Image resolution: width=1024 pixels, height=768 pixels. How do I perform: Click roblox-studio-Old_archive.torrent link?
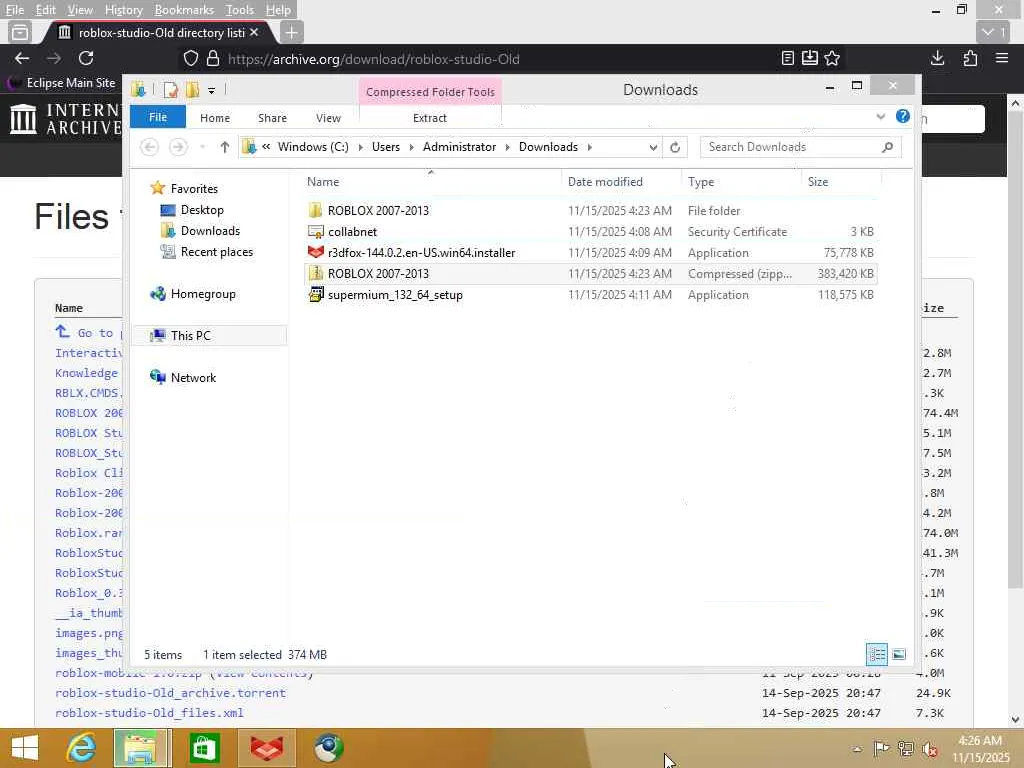click(170, 693)
